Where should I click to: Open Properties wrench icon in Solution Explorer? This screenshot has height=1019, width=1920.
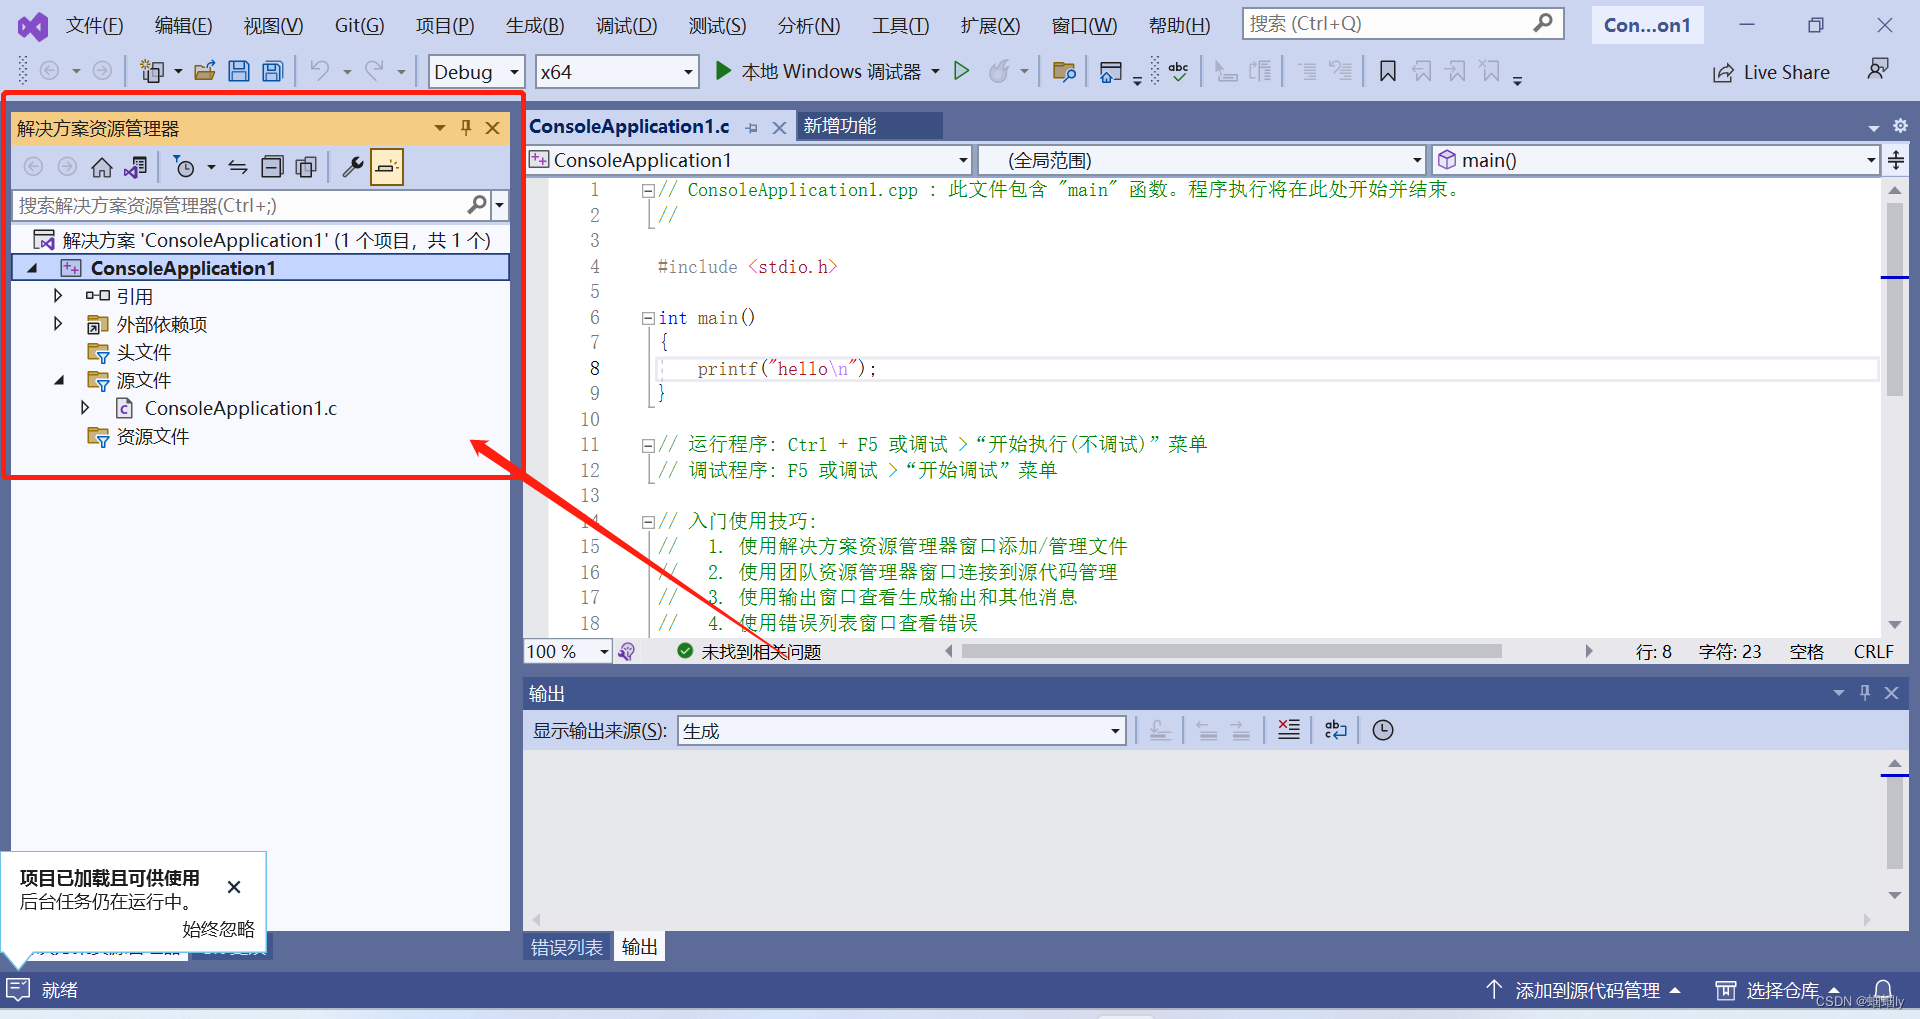point(352,167)
